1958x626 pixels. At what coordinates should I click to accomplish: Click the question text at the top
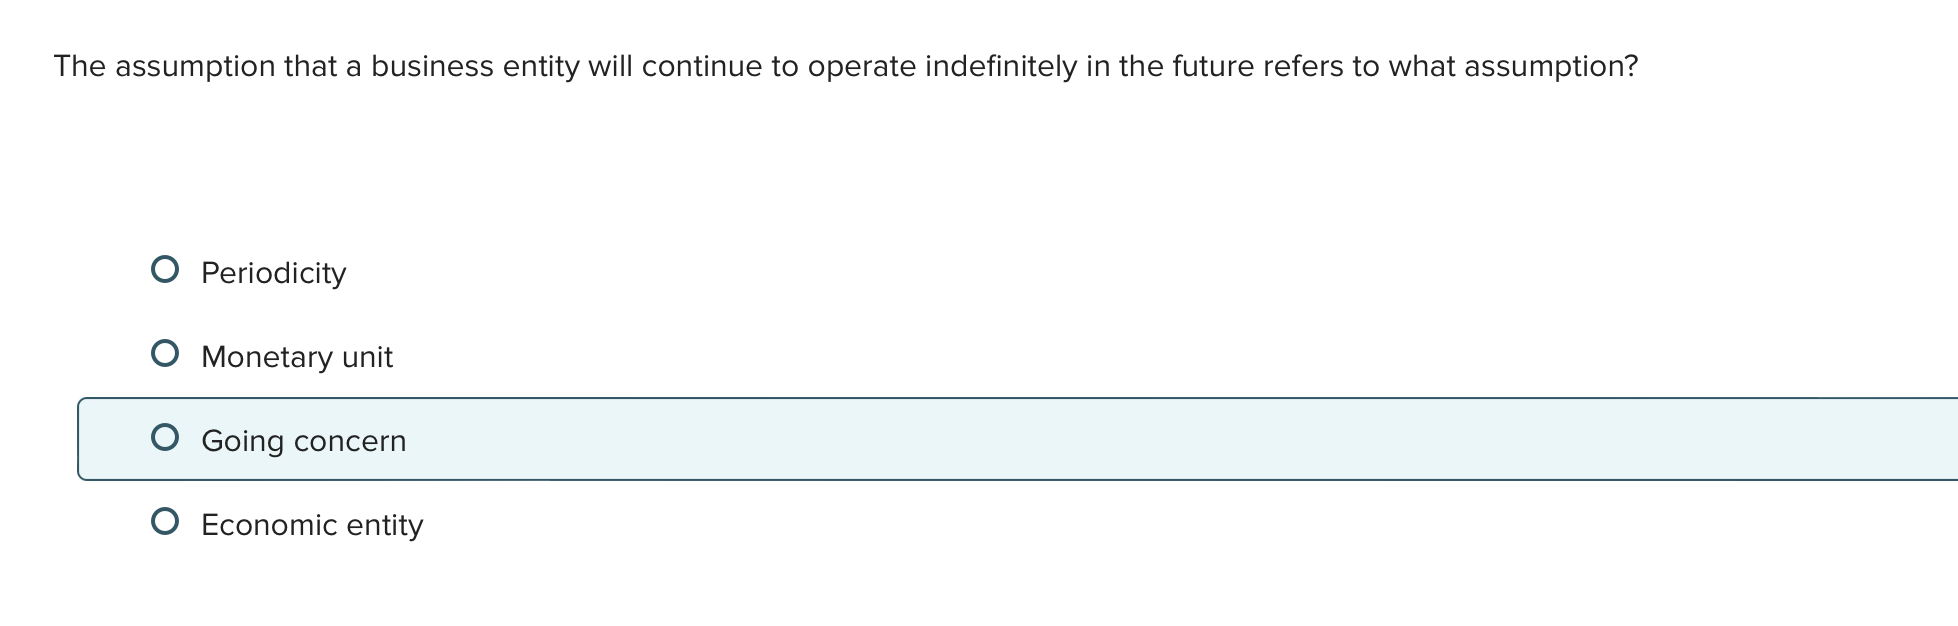coord(846,66)
